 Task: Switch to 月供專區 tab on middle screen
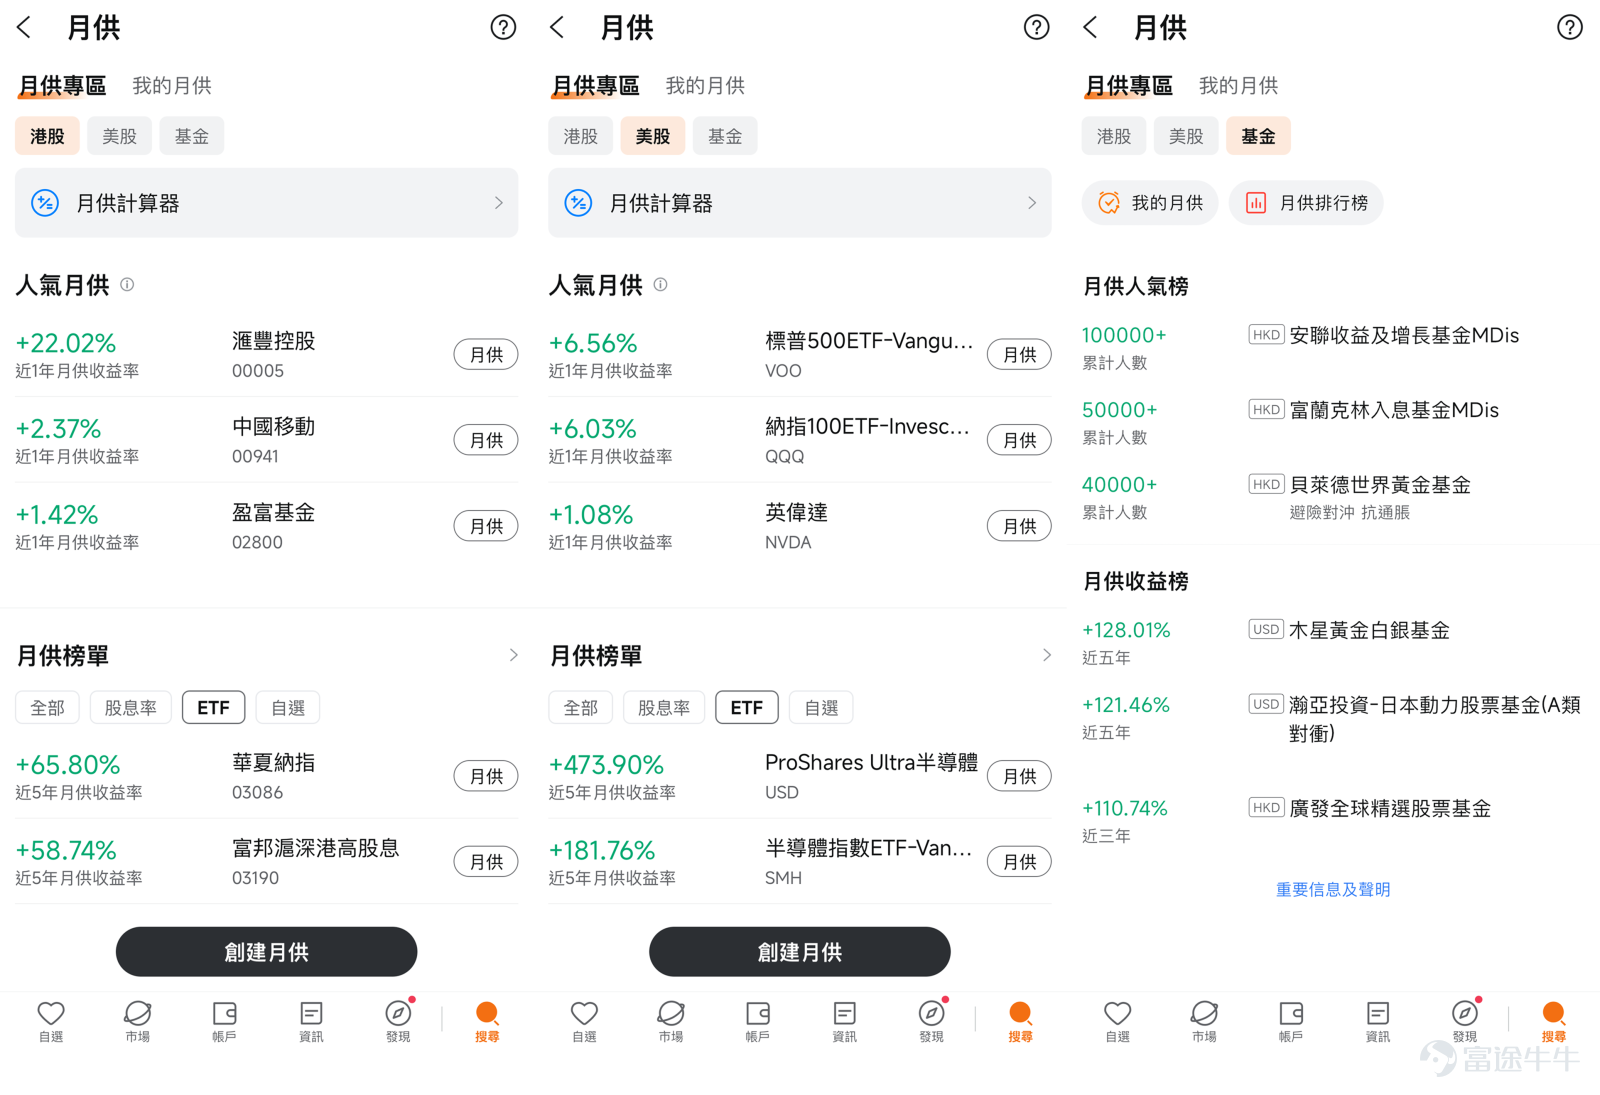(595, 86)
